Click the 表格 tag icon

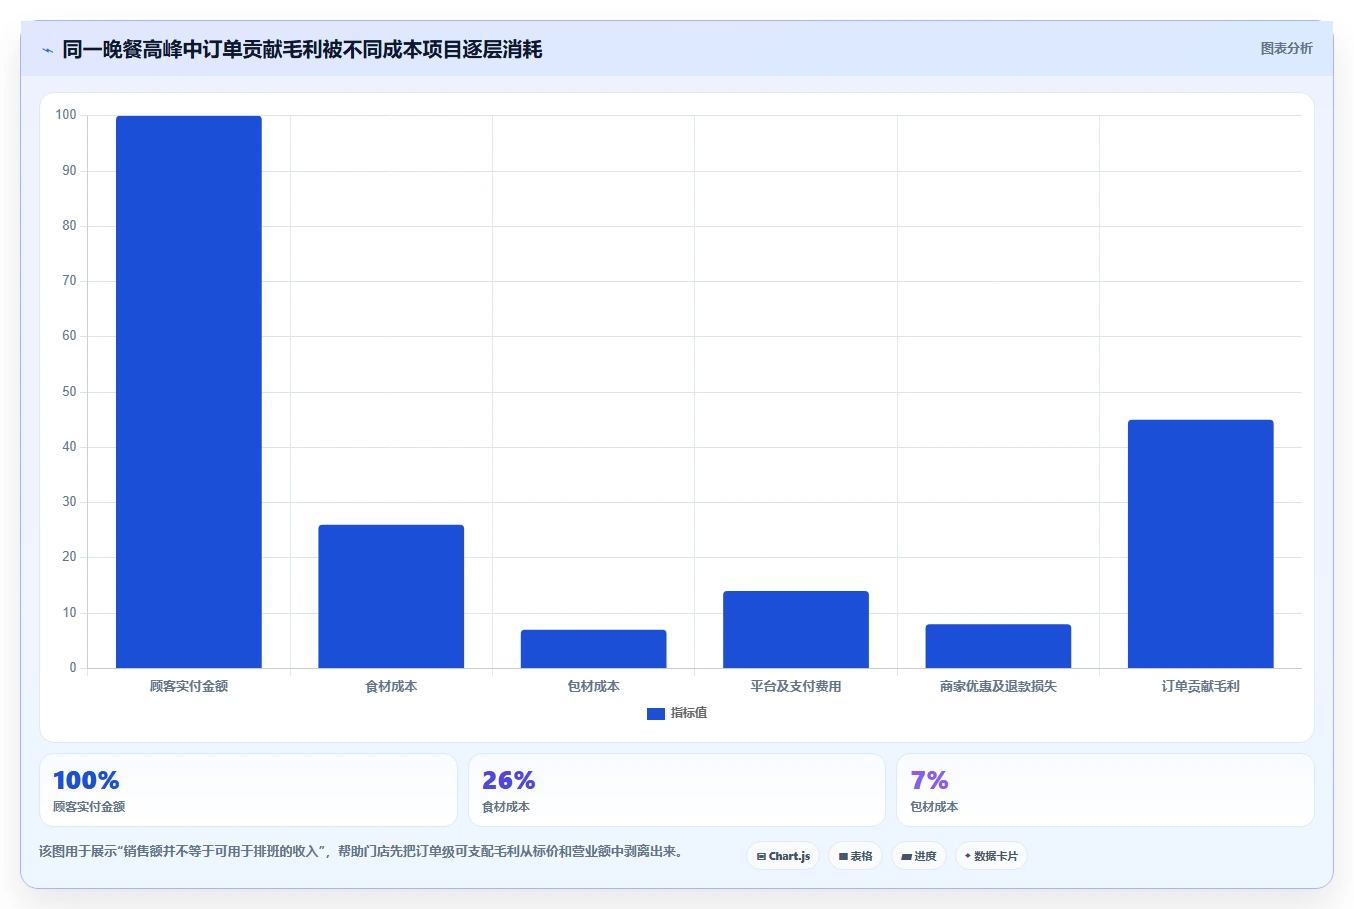843,857
